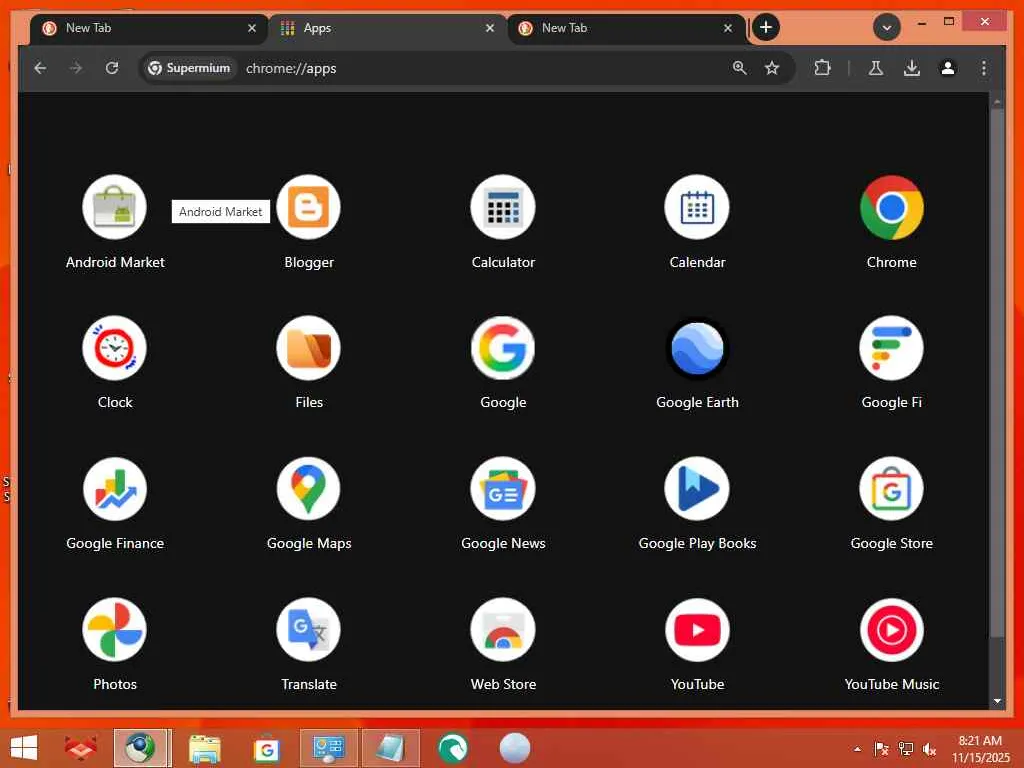This screenshot has height=768, width=1024.
Task: Close the first New Tab tab
Action: 252,28
